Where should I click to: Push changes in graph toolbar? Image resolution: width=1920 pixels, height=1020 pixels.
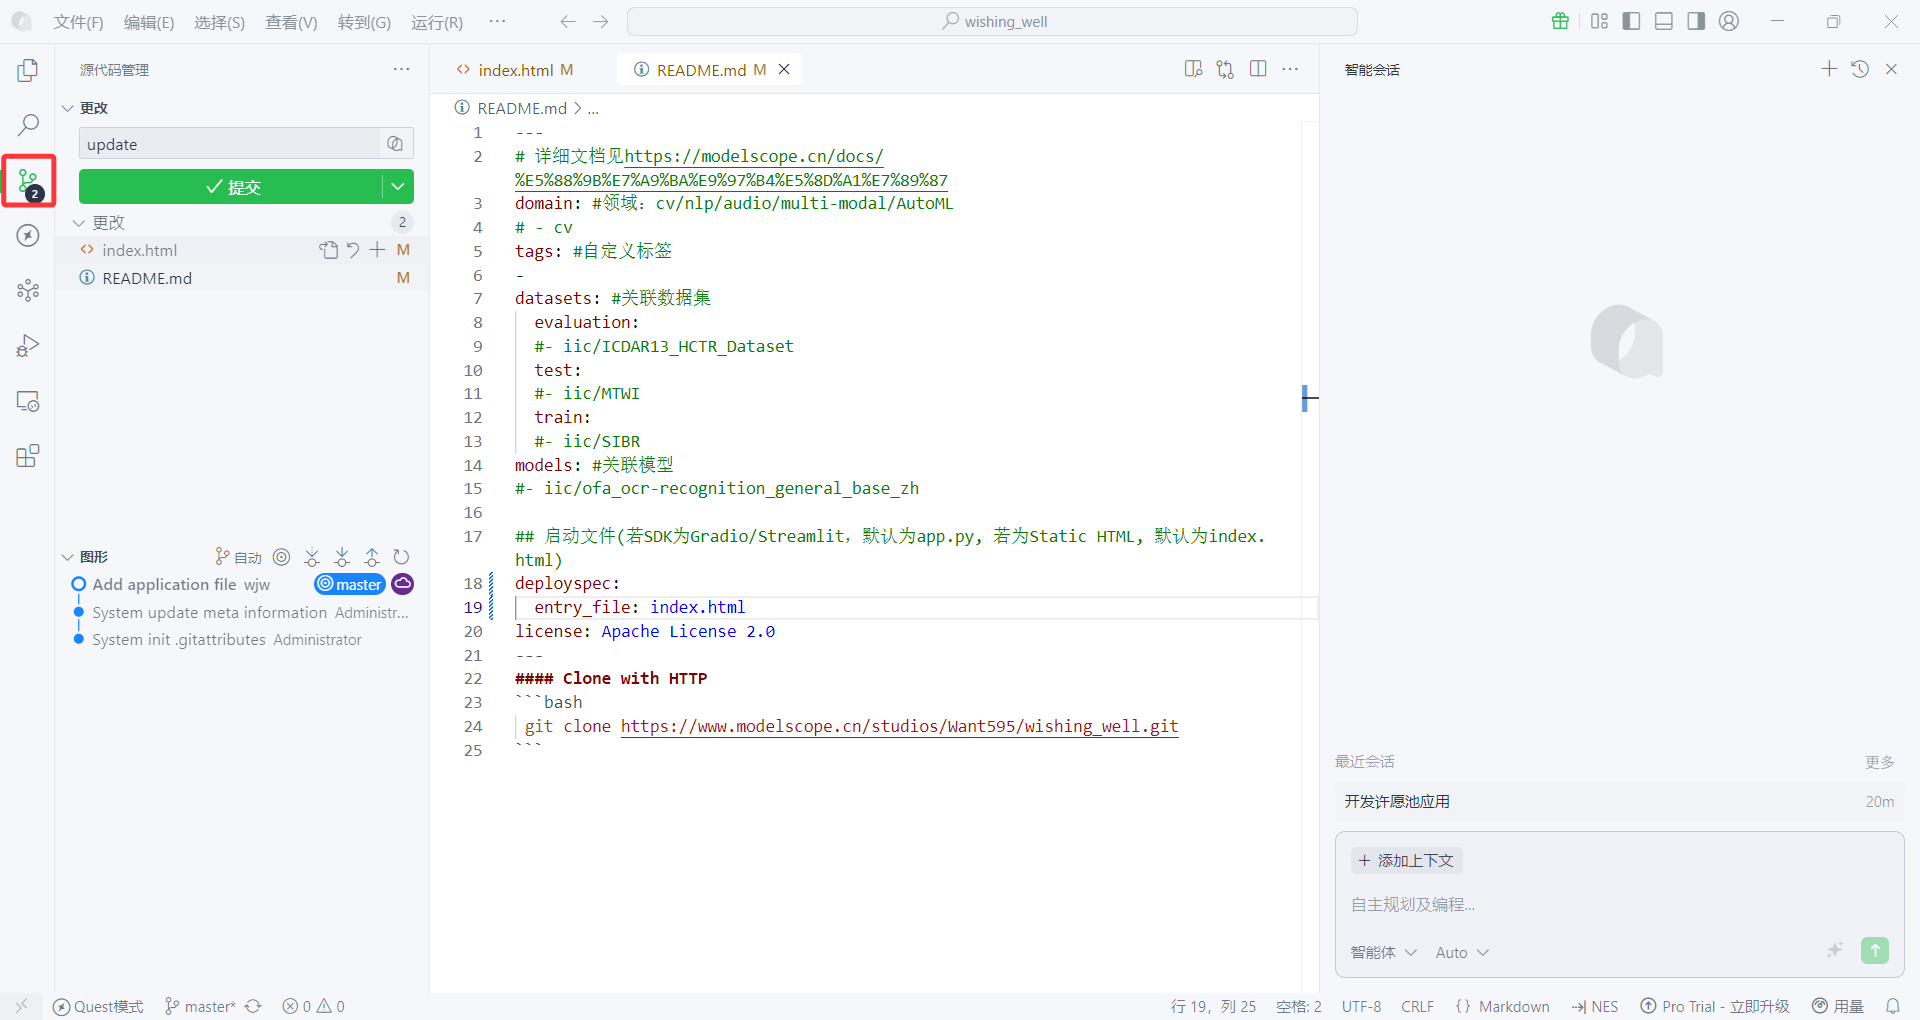[372, 557]
